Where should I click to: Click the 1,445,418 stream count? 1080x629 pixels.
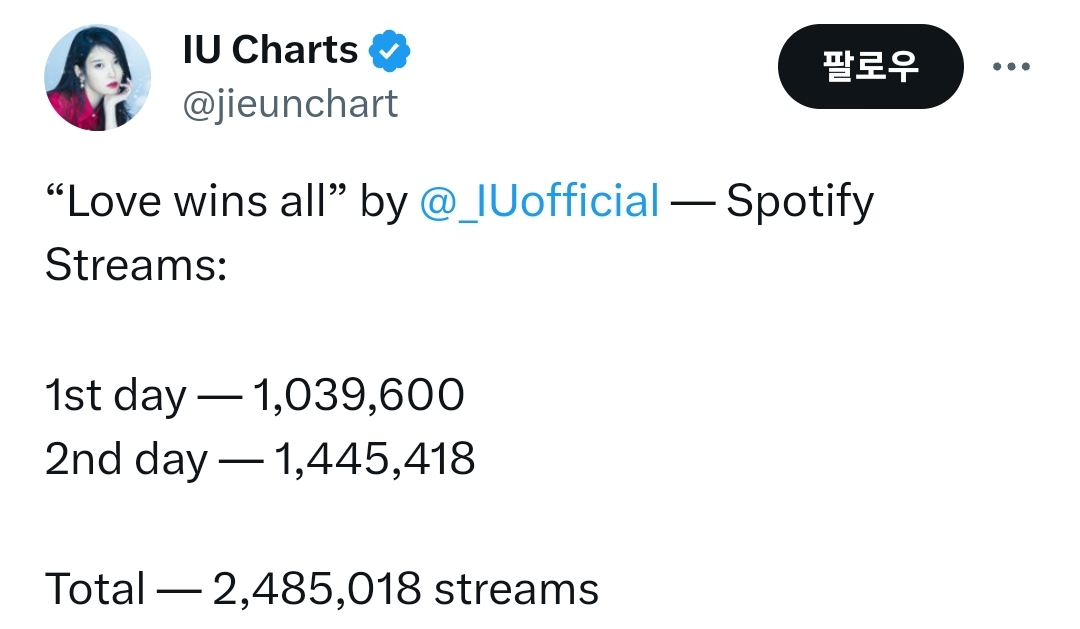pyautogui.click(x=371, y=460)
